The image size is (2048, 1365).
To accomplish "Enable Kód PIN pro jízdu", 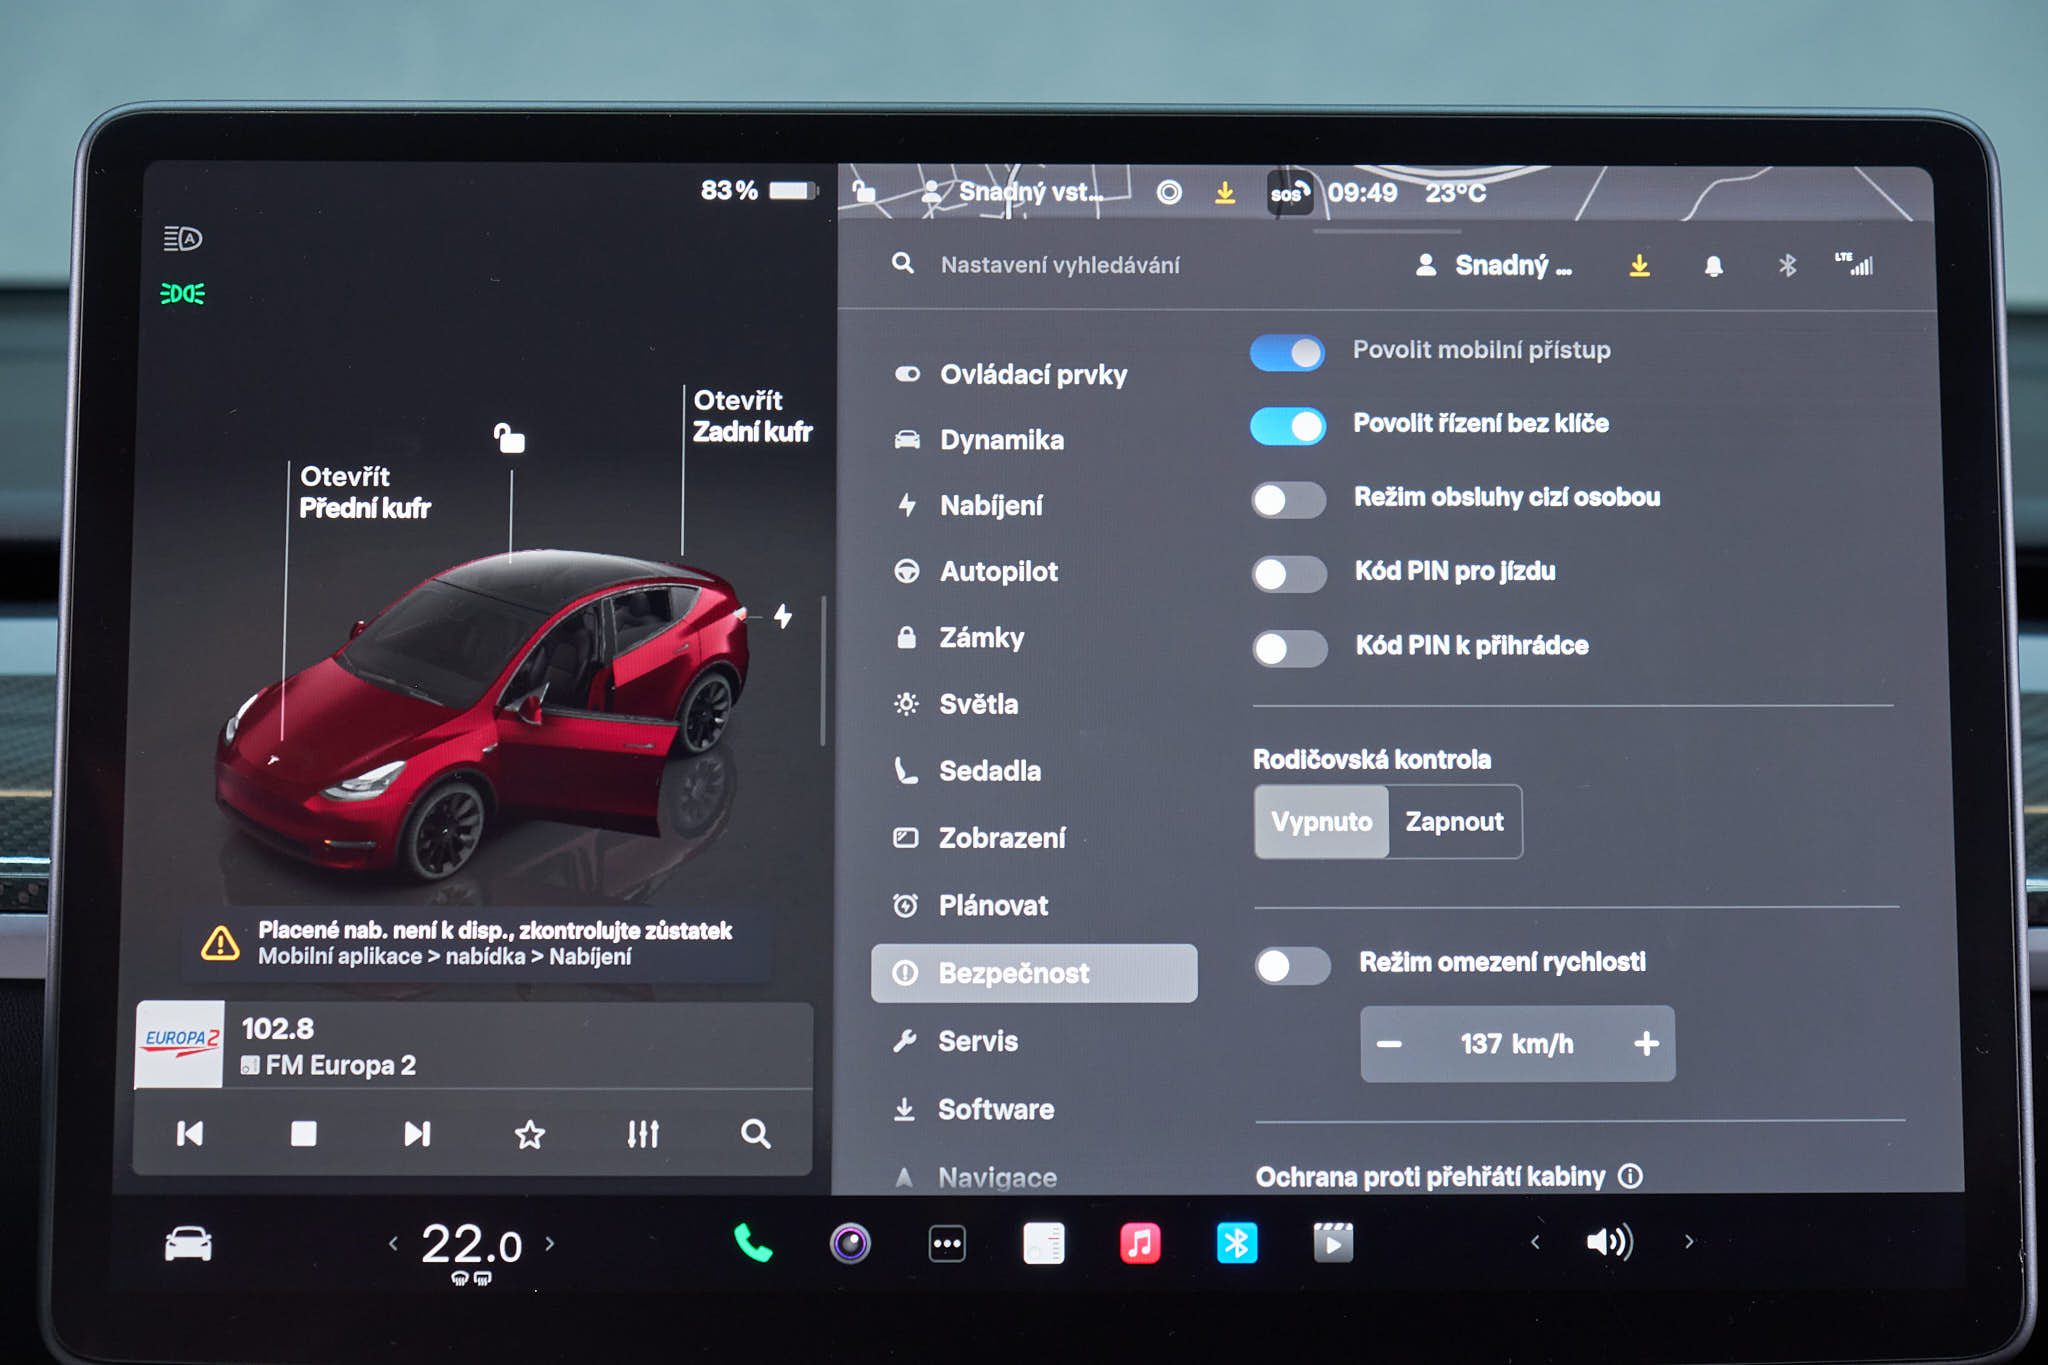I will (x=1289, y=574).
